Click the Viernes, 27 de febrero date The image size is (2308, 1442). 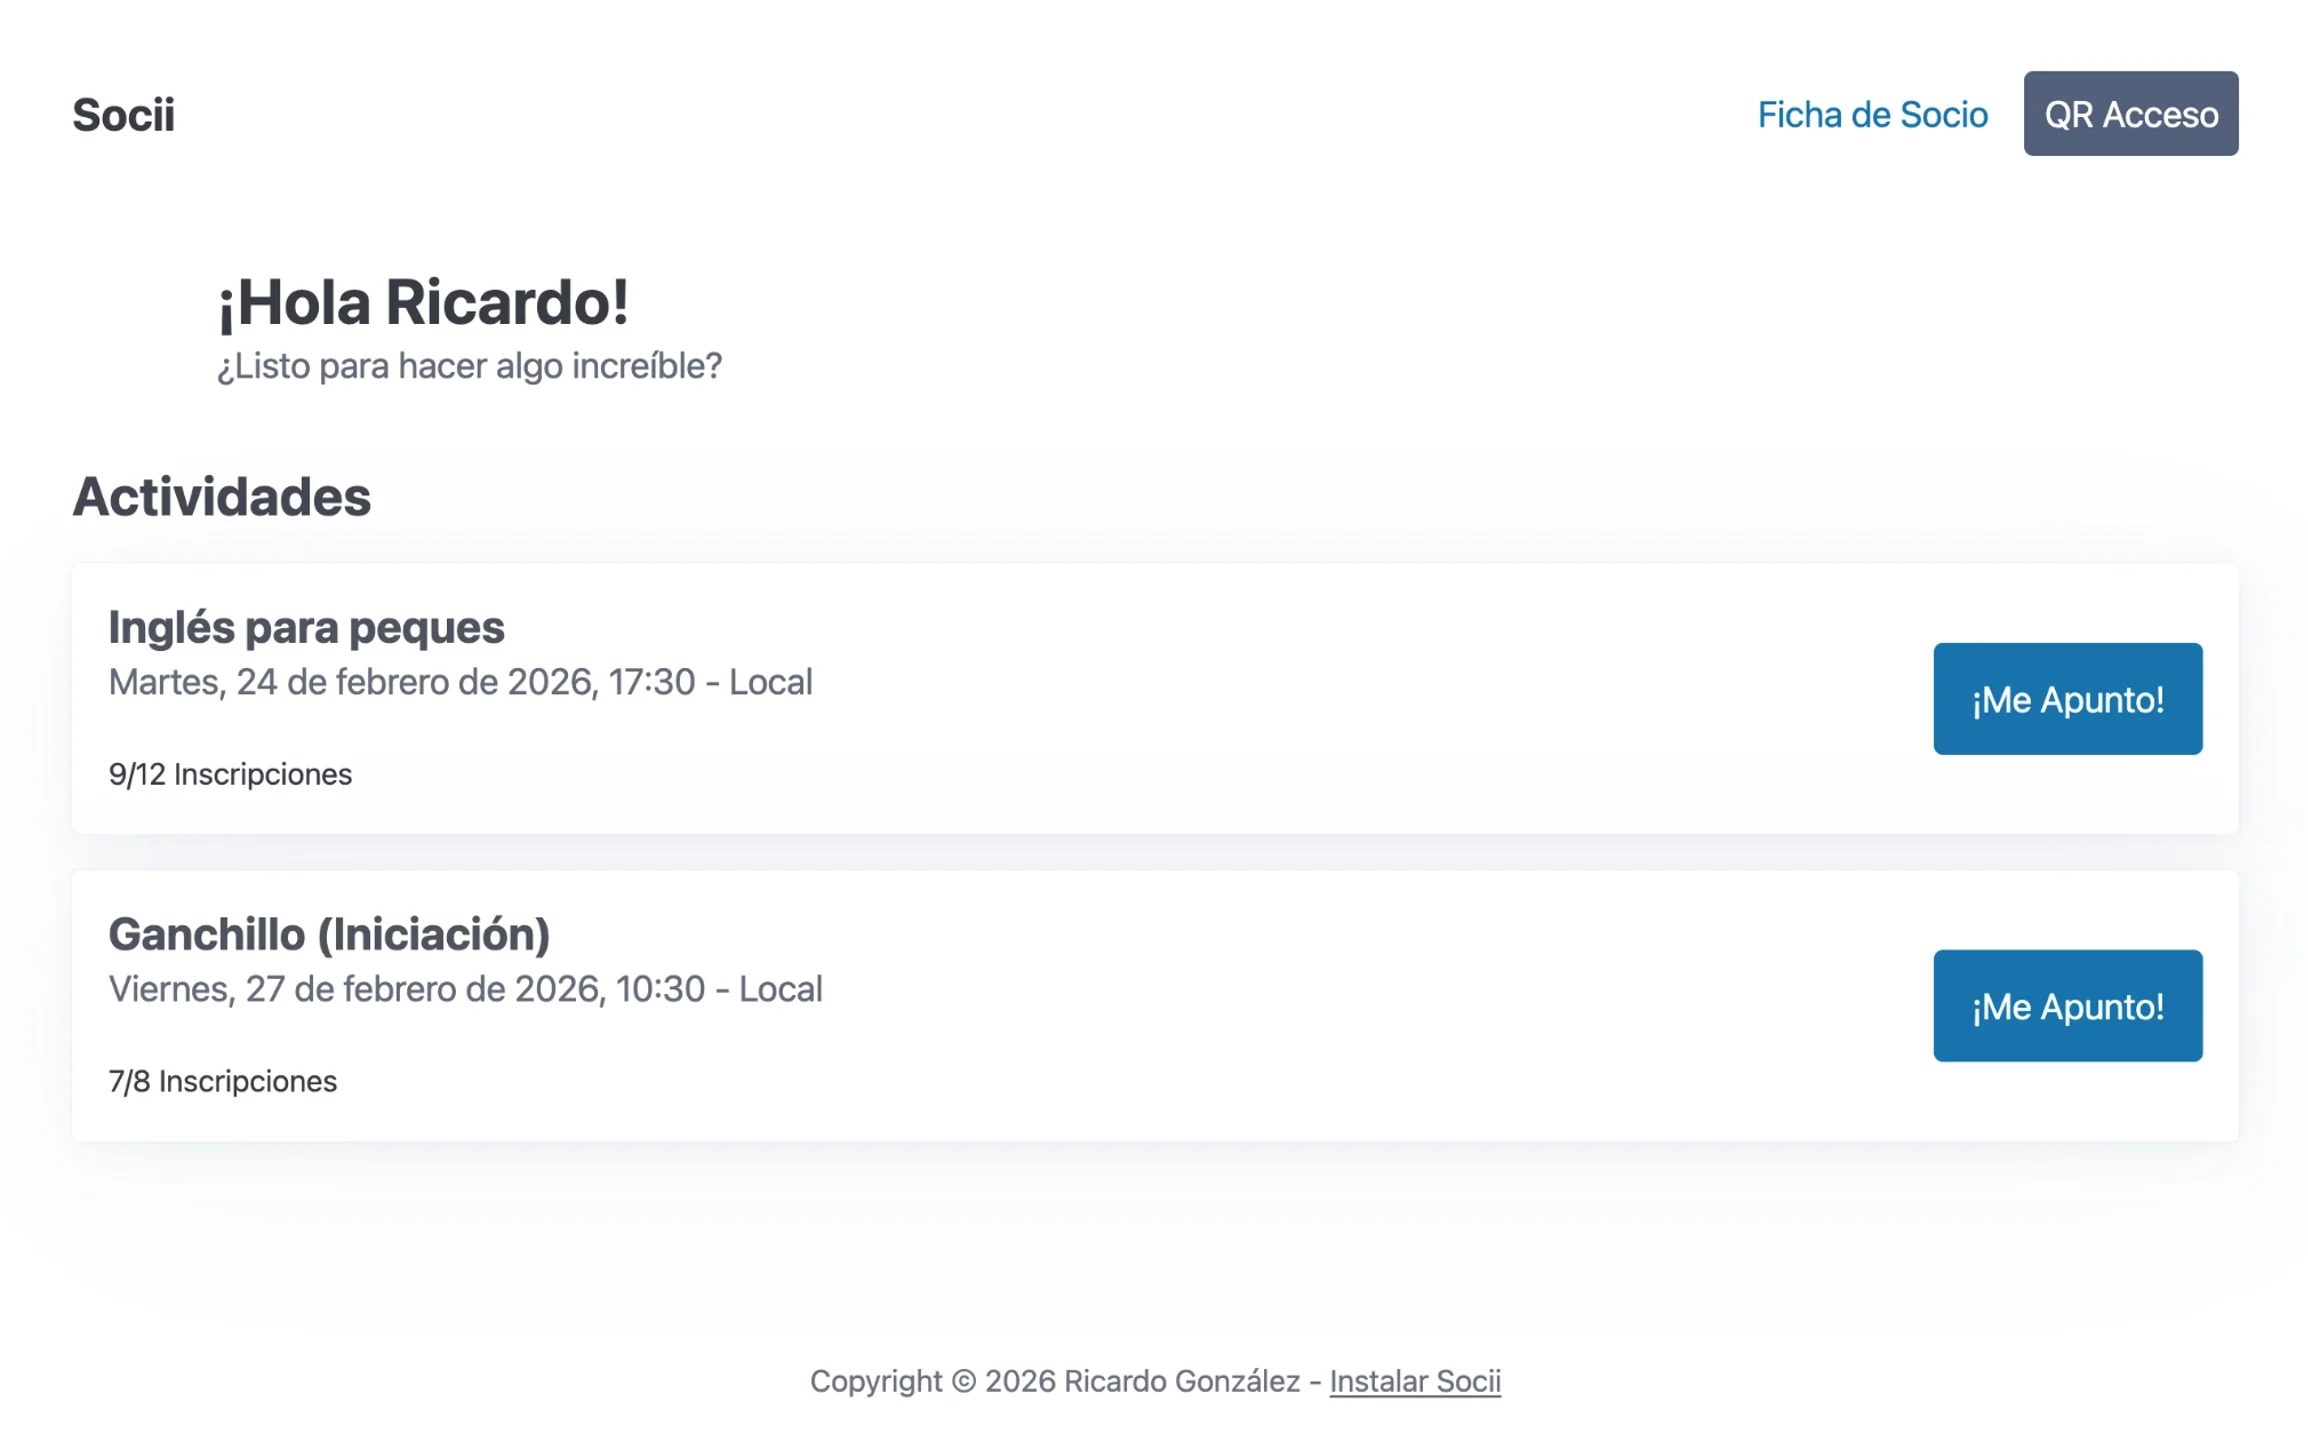tap(355, 989)
